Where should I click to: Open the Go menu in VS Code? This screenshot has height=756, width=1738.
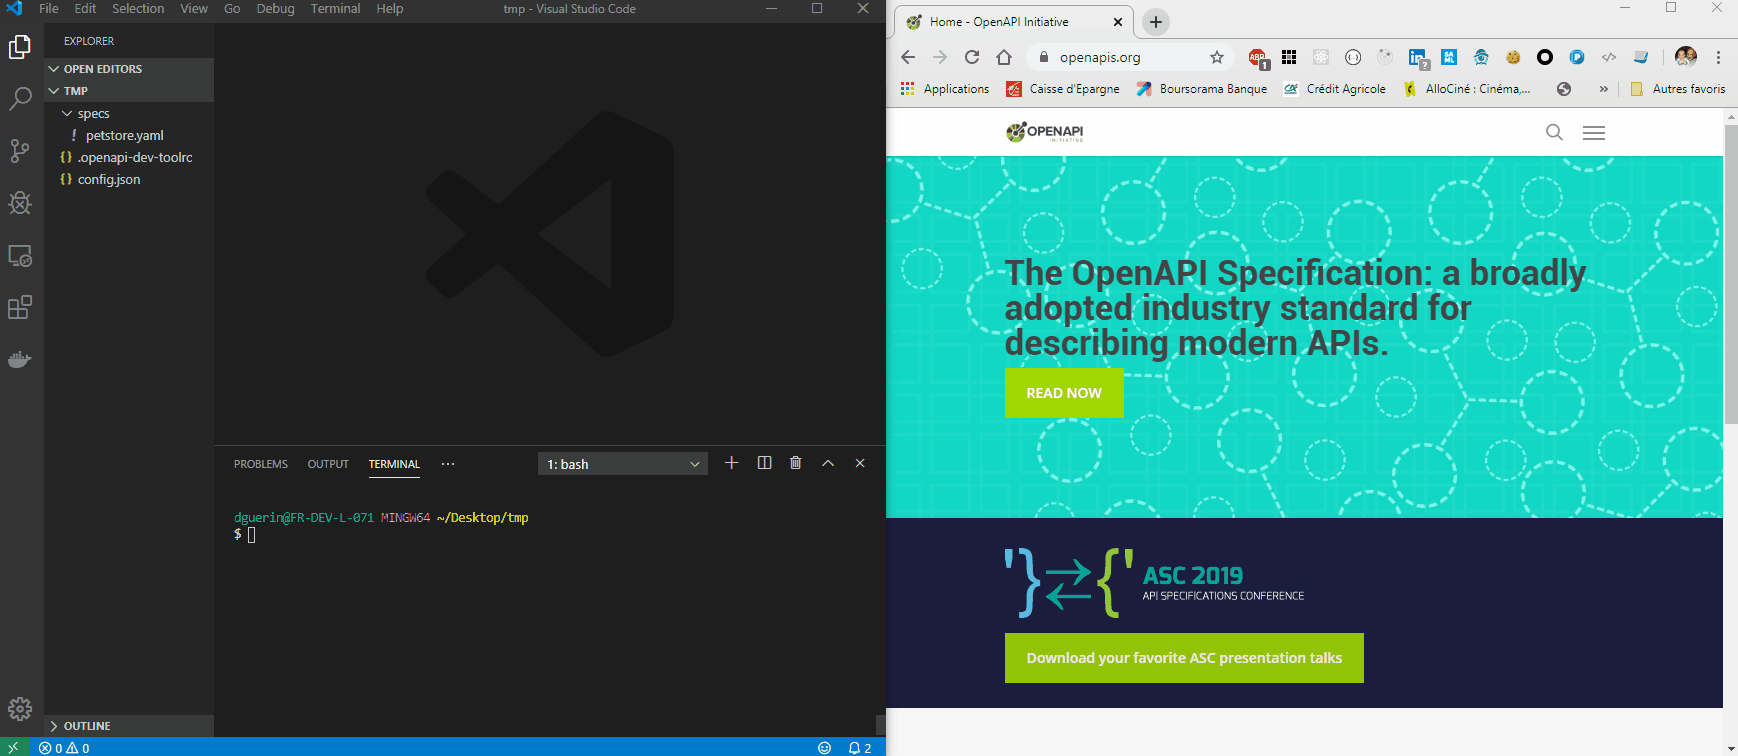point(232,9)
